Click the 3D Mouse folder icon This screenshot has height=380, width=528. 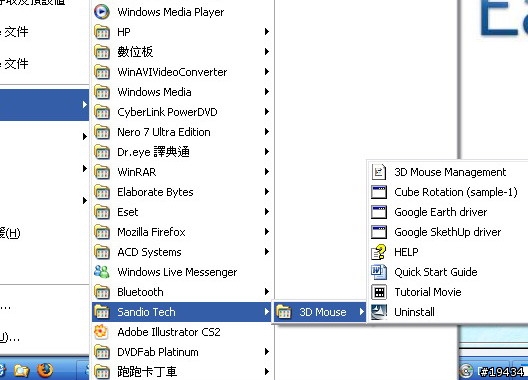point(284,312)
